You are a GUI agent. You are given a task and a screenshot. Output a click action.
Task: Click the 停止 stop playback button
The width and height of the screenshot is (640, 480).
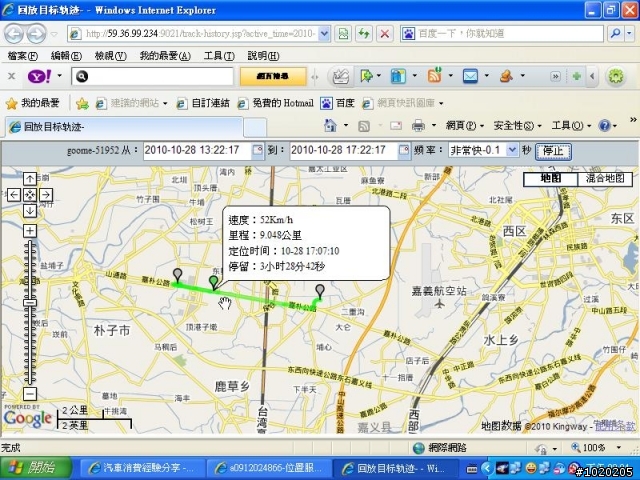coord(553,151)
